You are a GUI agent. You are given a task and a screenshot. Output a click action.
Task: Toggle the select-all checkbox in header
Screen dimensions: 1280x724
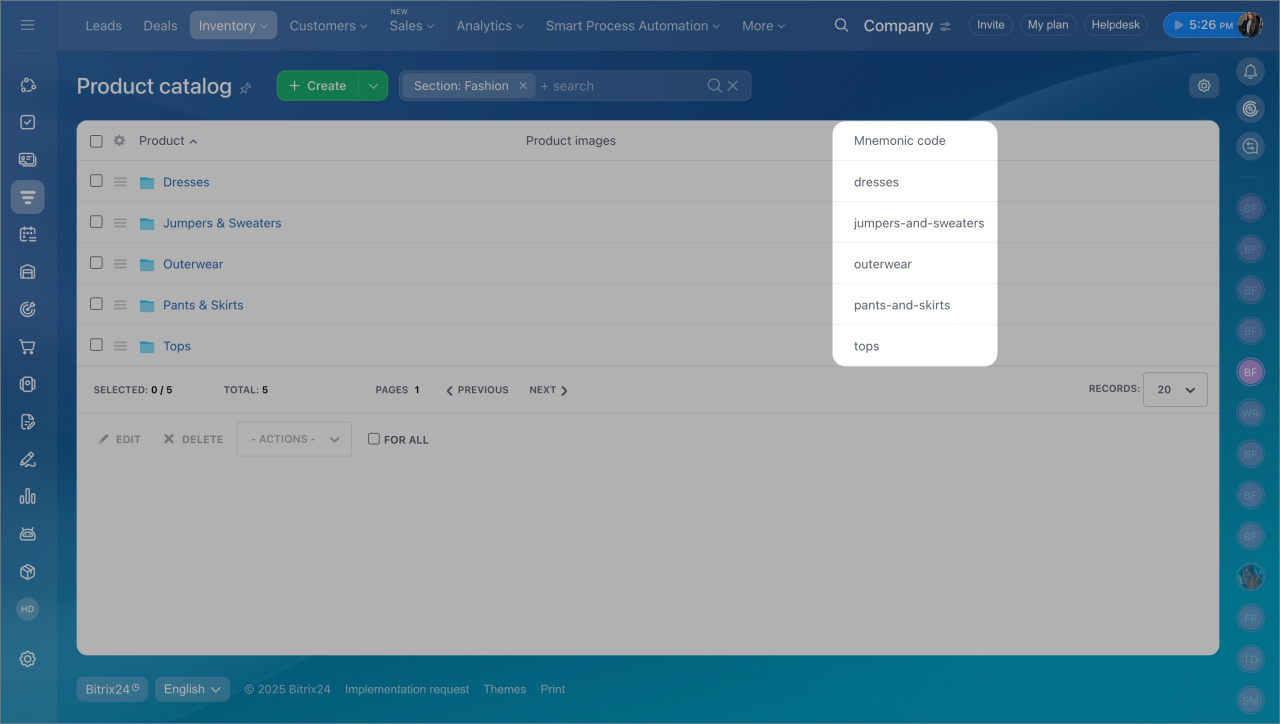click(x=96, y=141)
